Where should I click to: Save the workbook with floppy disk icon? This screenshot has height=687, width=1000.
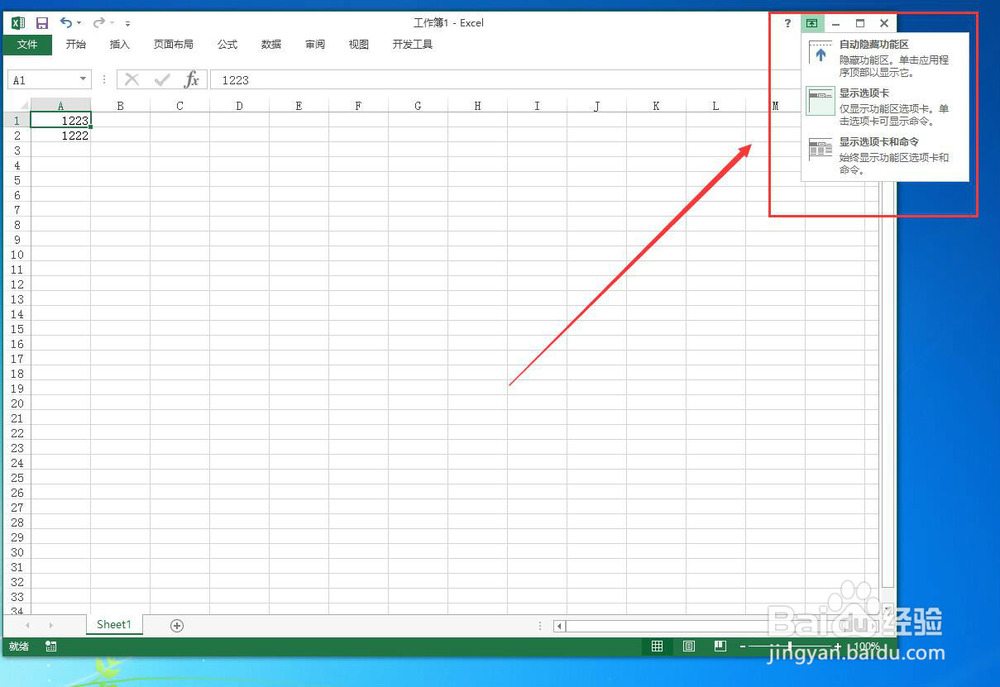pos(42,23)
